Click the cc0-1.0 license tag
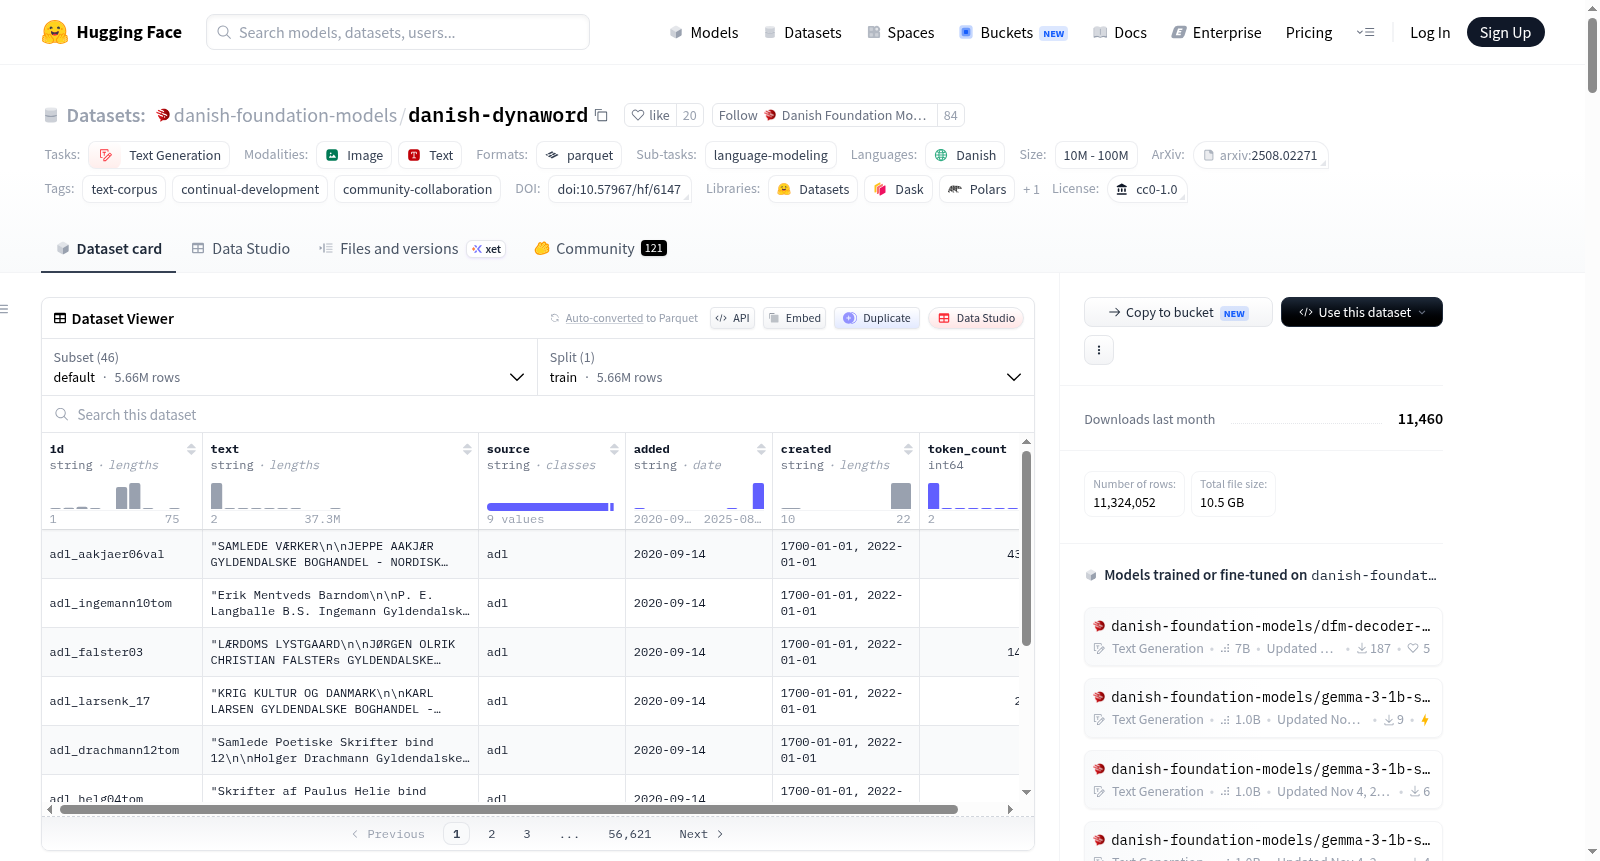 coord(1147,189)
